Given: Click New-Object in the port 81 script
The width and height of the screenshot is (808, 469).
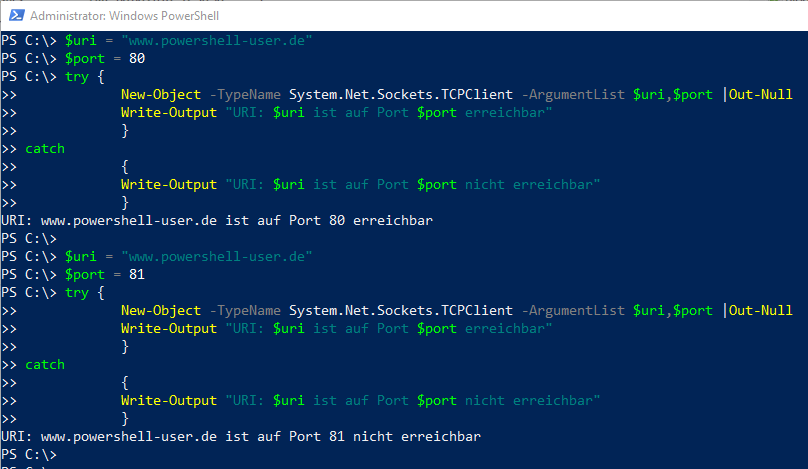Looking at the screenshot, I should (x=161, y=311).
